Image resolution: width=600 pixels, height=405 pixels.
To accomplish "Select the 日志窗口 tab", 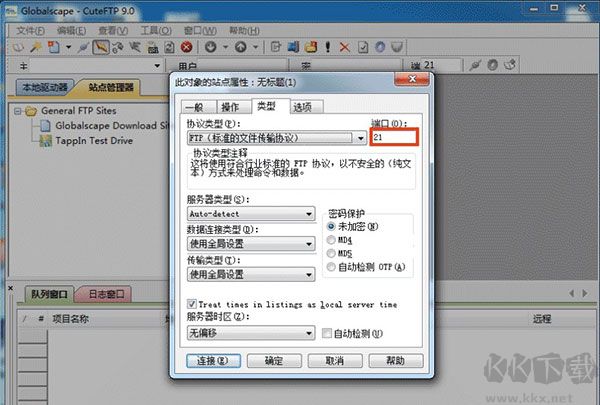I will (106, 294).
